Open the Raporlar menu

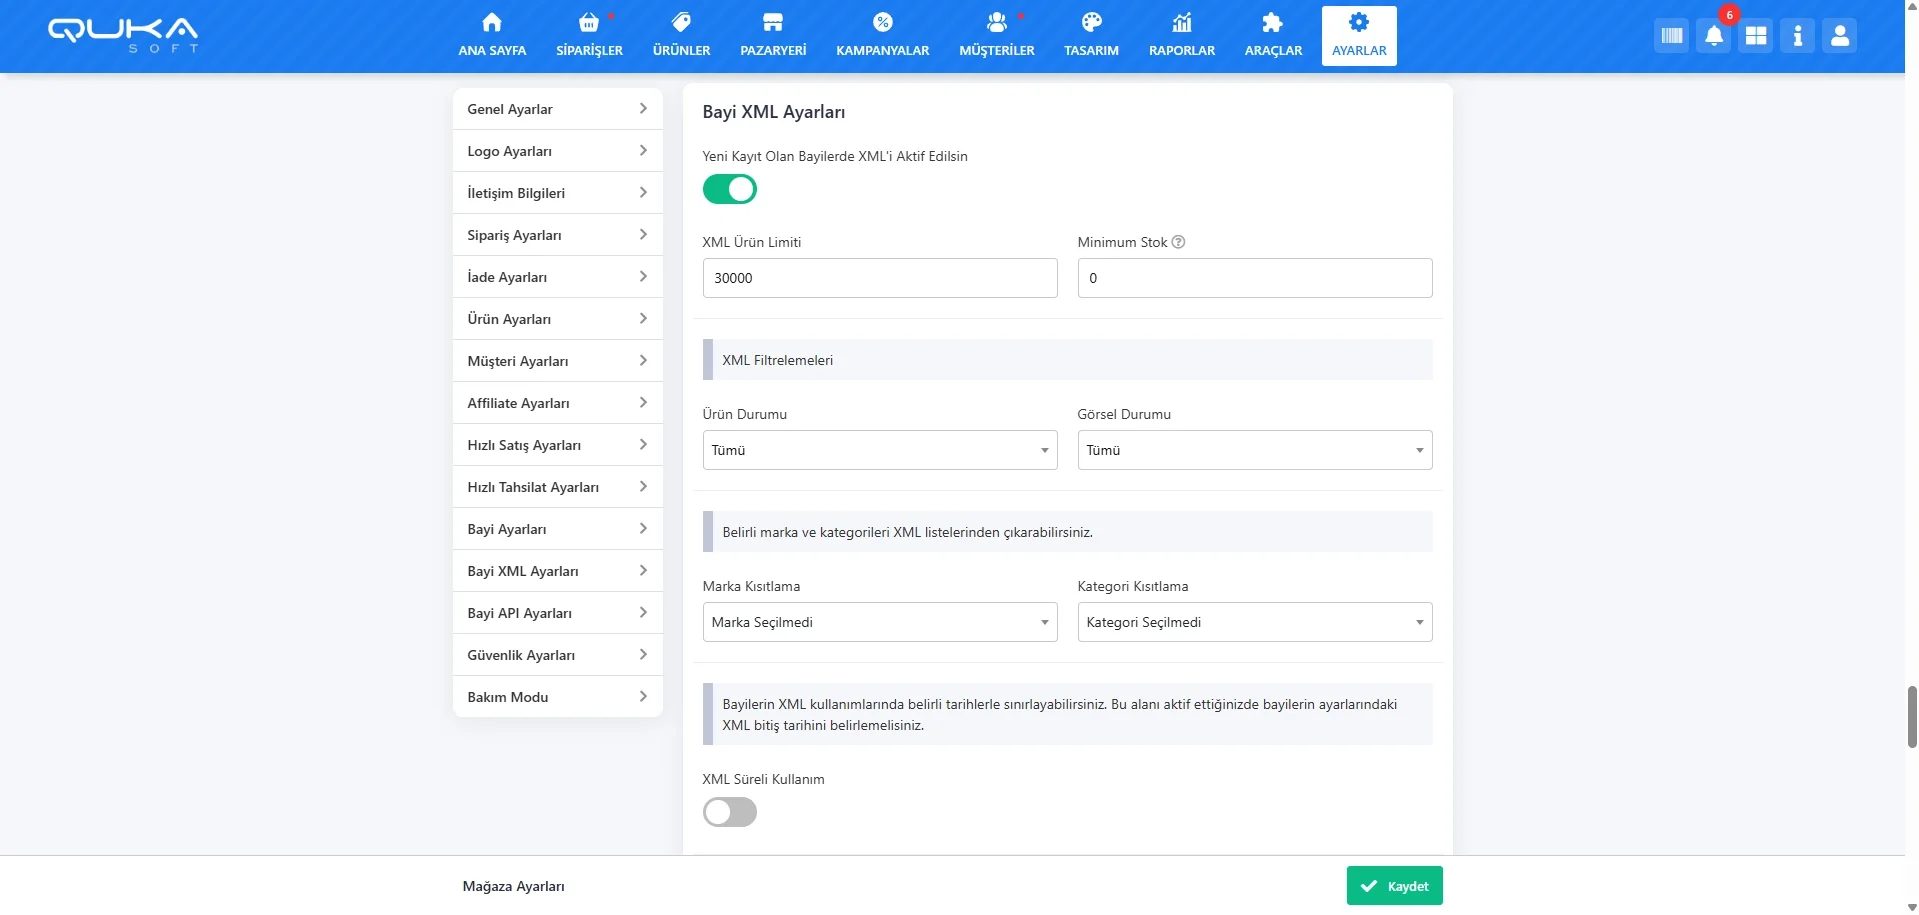(1181, 35)
